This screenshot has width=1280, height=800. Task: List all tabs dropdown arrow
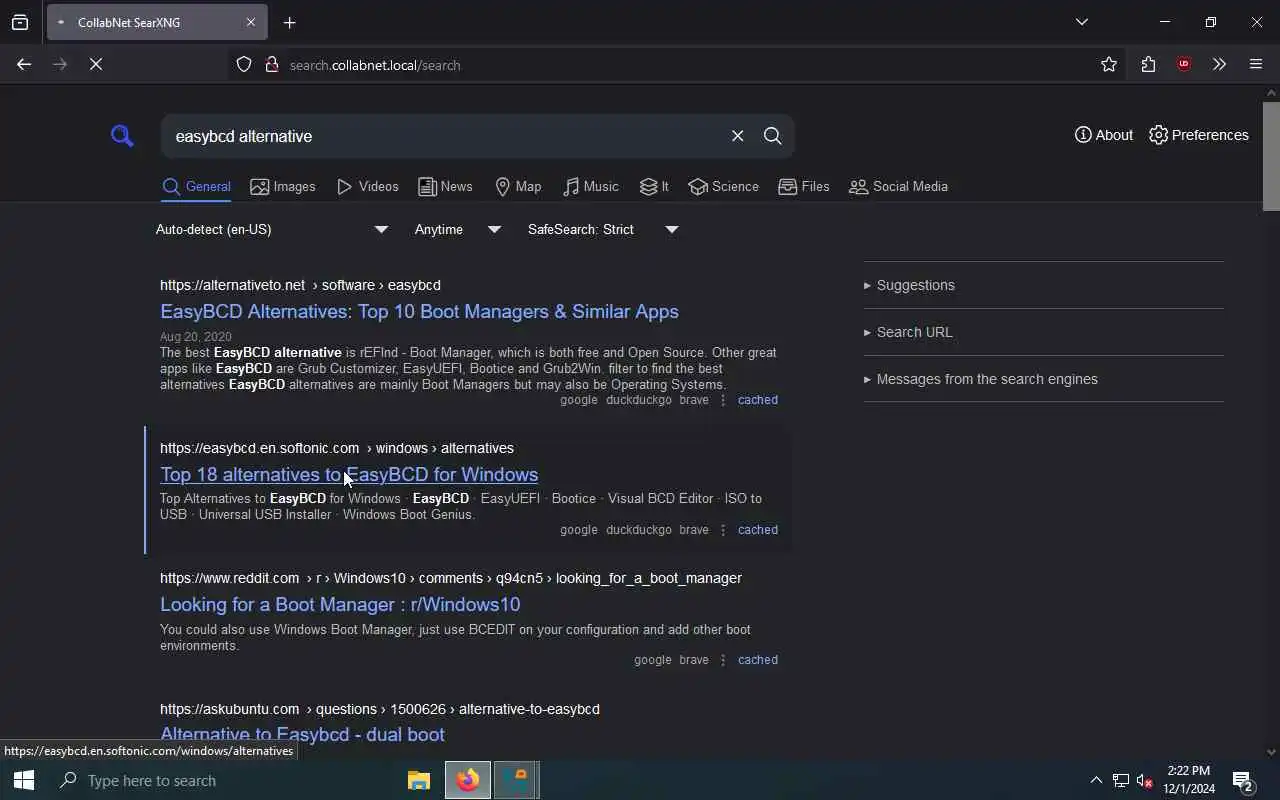point(1081,22)
